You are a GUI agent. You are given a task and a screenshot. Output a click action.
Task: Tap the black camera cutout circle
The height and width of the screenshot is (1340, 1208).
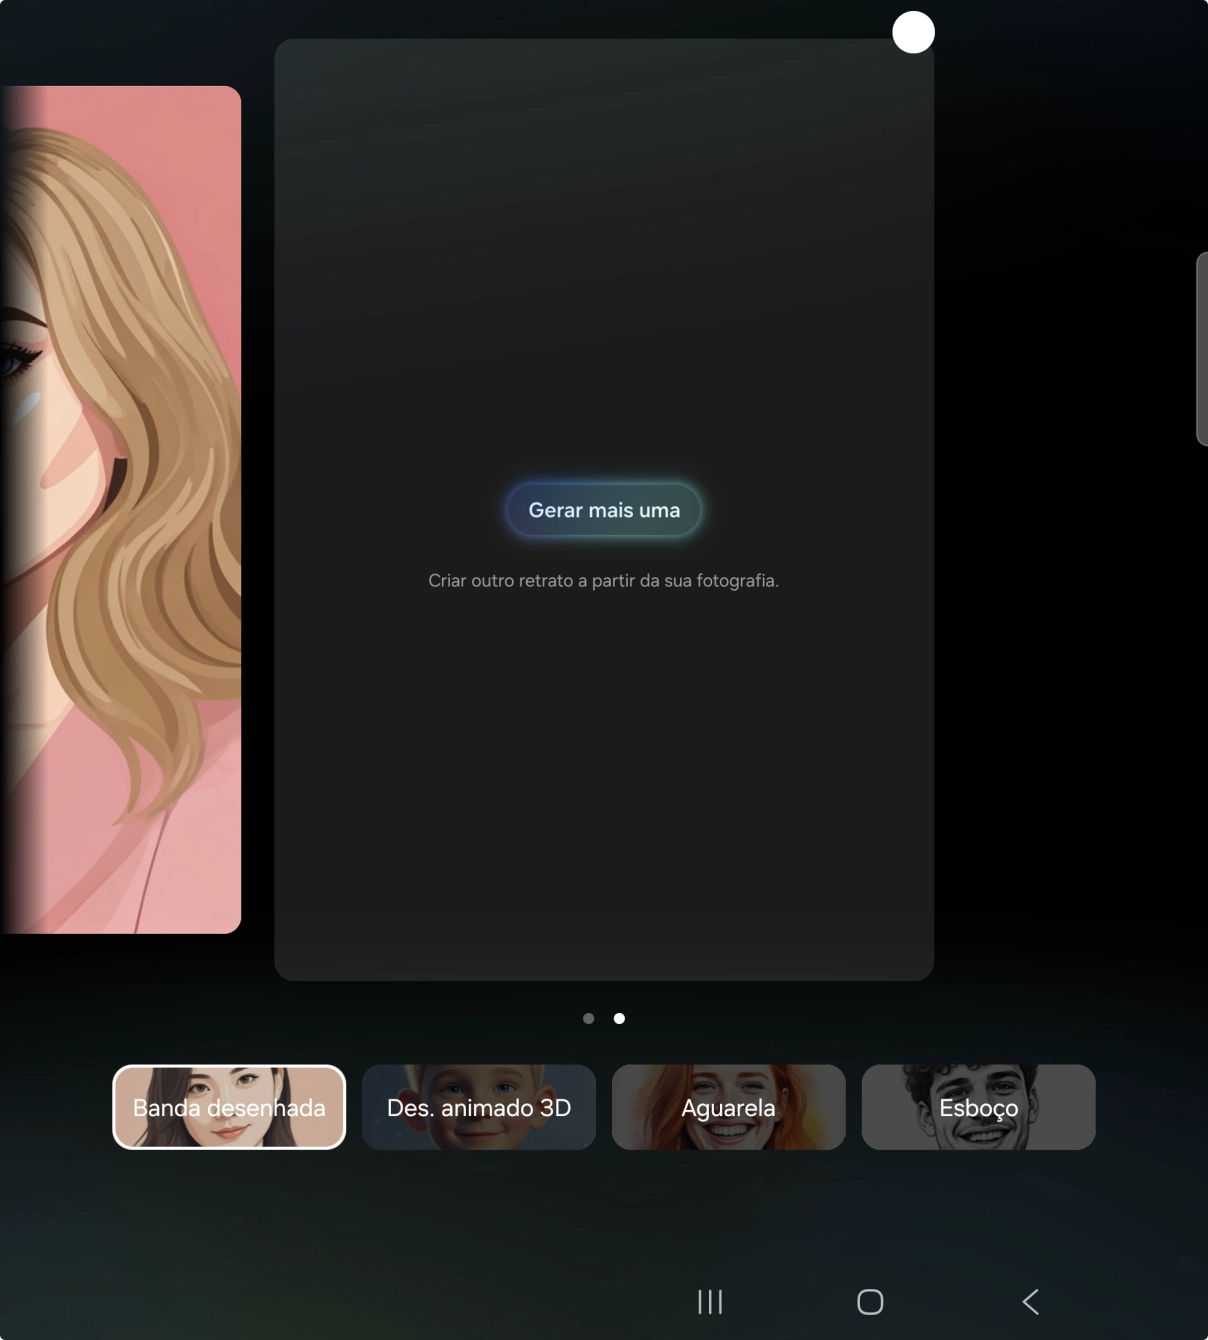click(913, 32)
